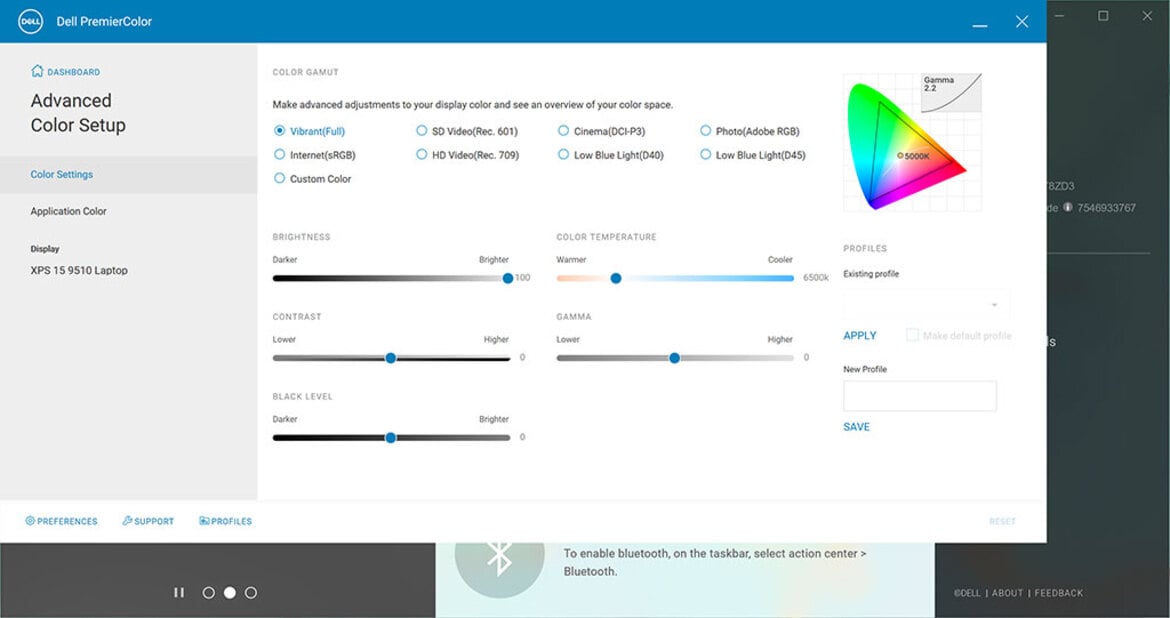Close the Dell PremierColor window

pos(1022,22)
